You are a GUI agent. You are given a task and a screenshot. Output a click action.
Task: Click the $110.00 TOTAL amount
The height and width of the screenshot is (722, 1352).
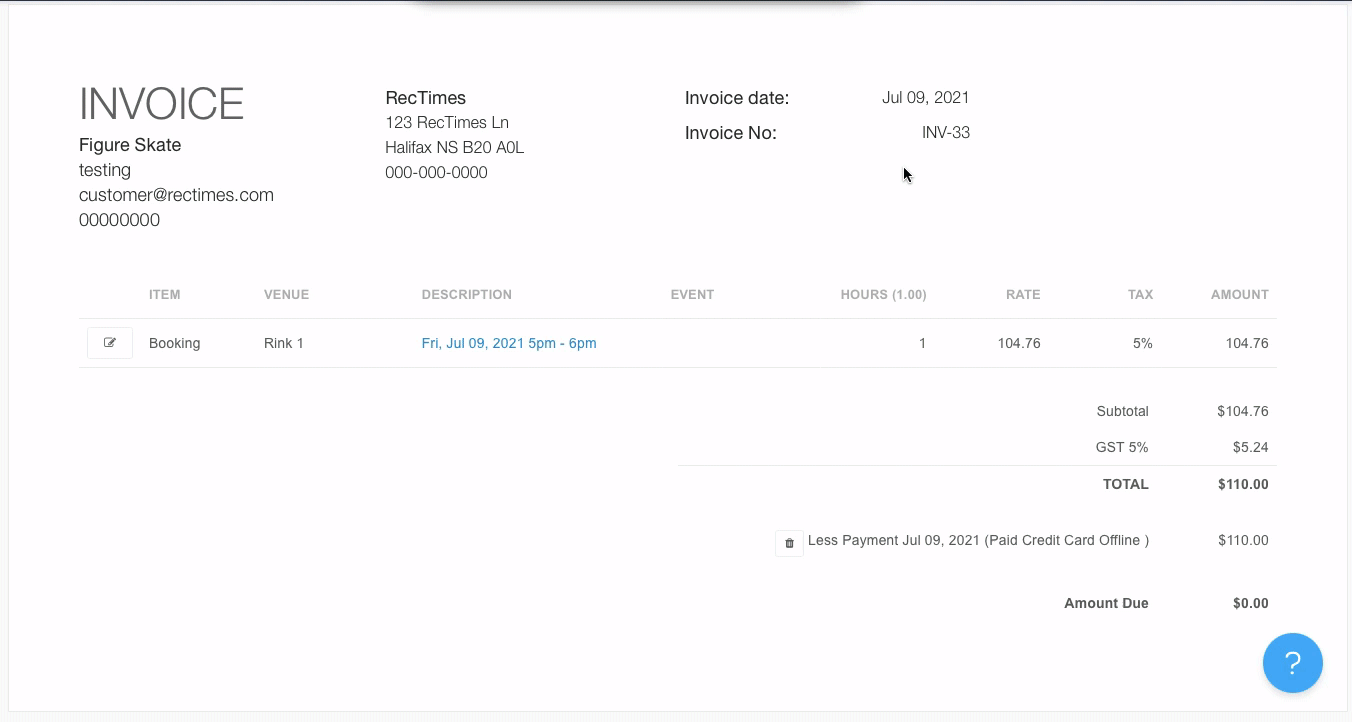click(x=1243, y=484)
